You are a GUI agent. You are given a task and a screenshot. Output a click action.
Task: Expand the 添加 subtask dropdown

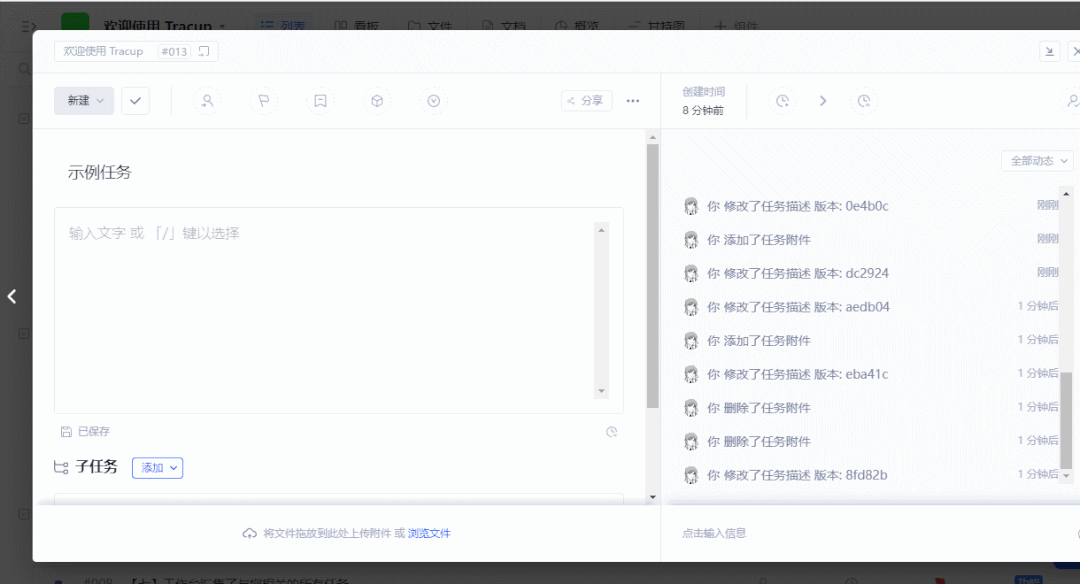pyautogui.click(x=157, y=467)
